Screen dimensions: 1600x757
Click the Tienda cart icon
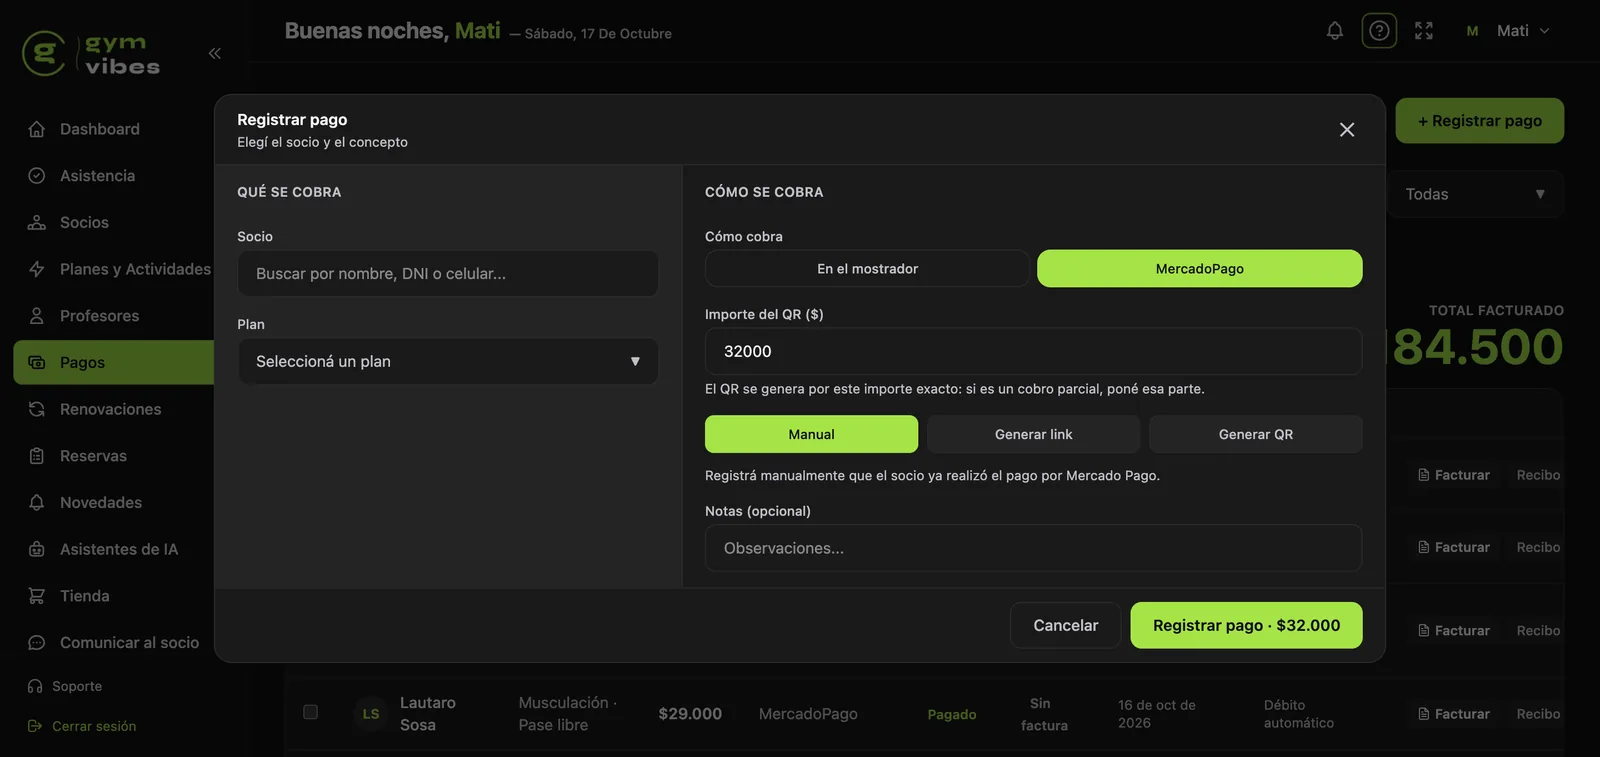37,596
